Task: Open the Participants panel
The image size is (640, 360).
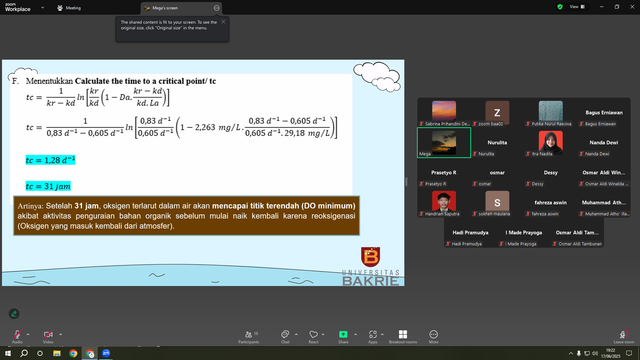Action: [x=249, y=337]
